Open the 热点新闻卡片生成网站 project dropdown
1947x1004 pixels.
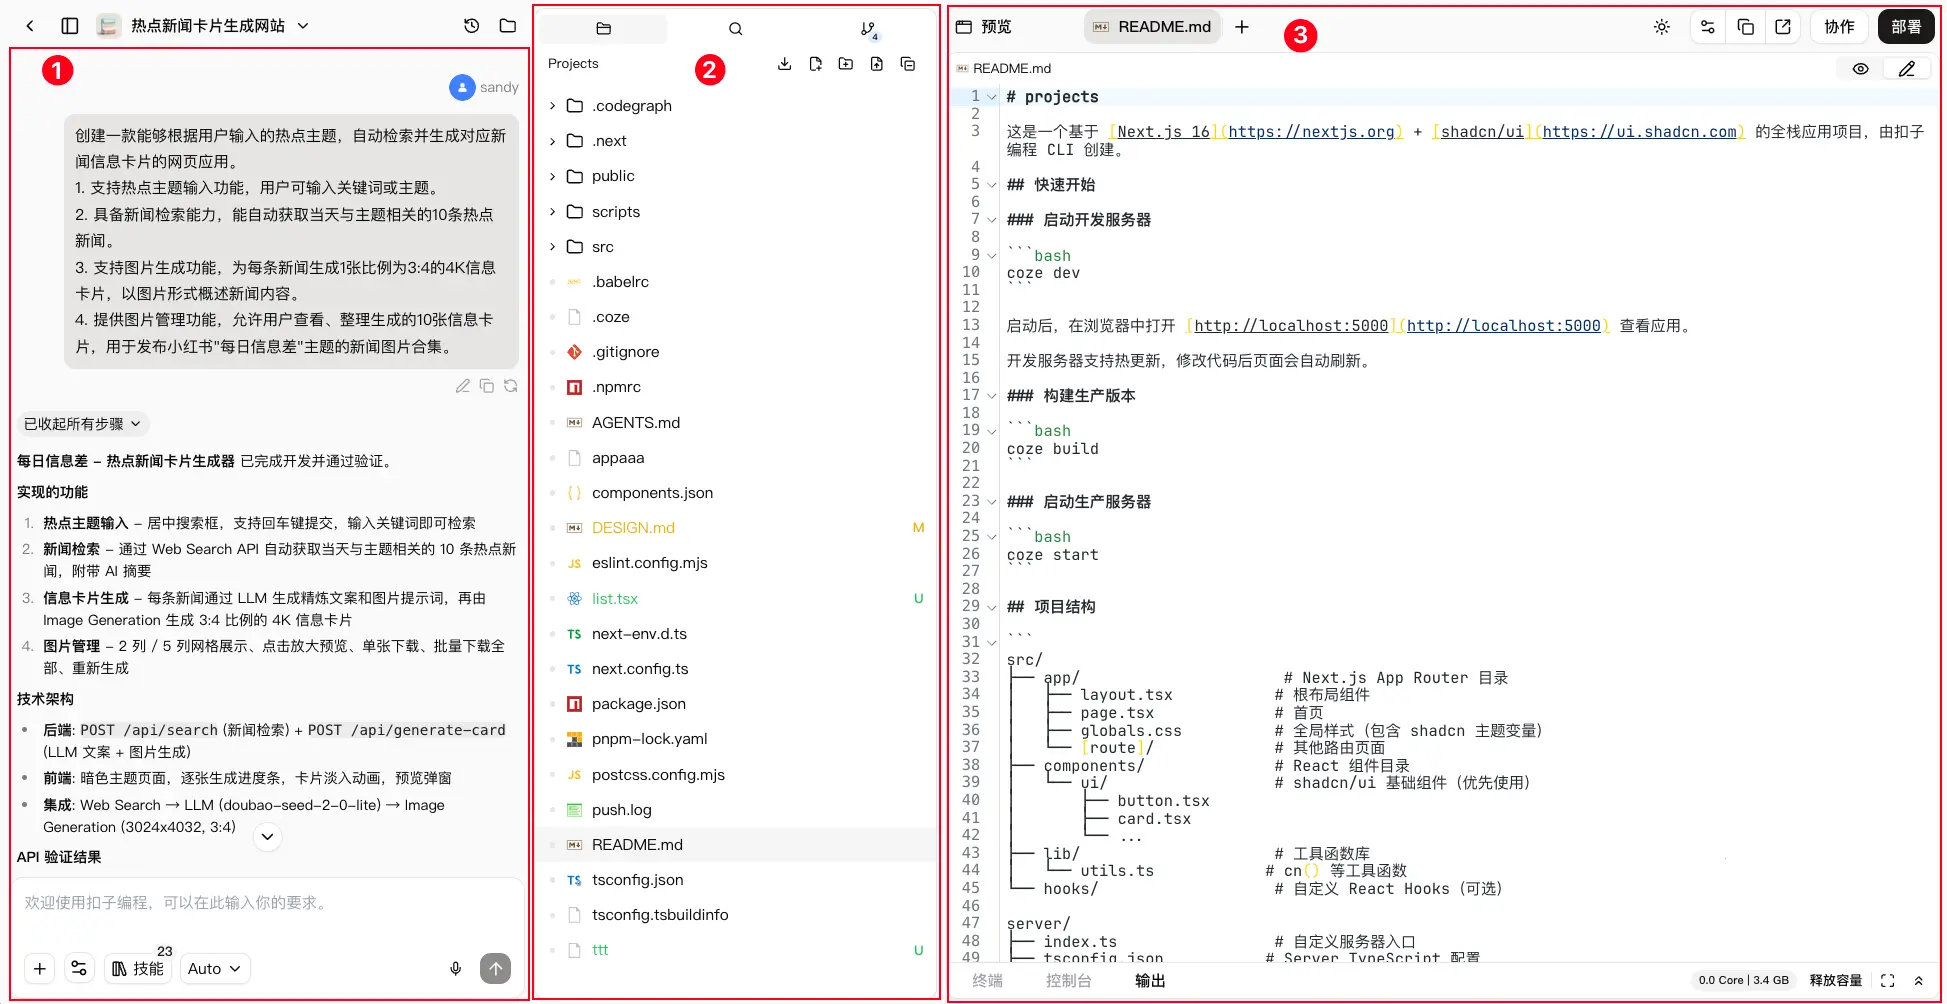[303, 26]
